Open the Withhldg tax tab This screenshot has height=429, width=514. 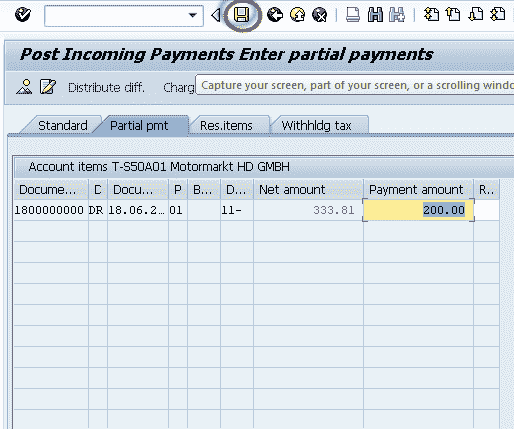point(316,126)
